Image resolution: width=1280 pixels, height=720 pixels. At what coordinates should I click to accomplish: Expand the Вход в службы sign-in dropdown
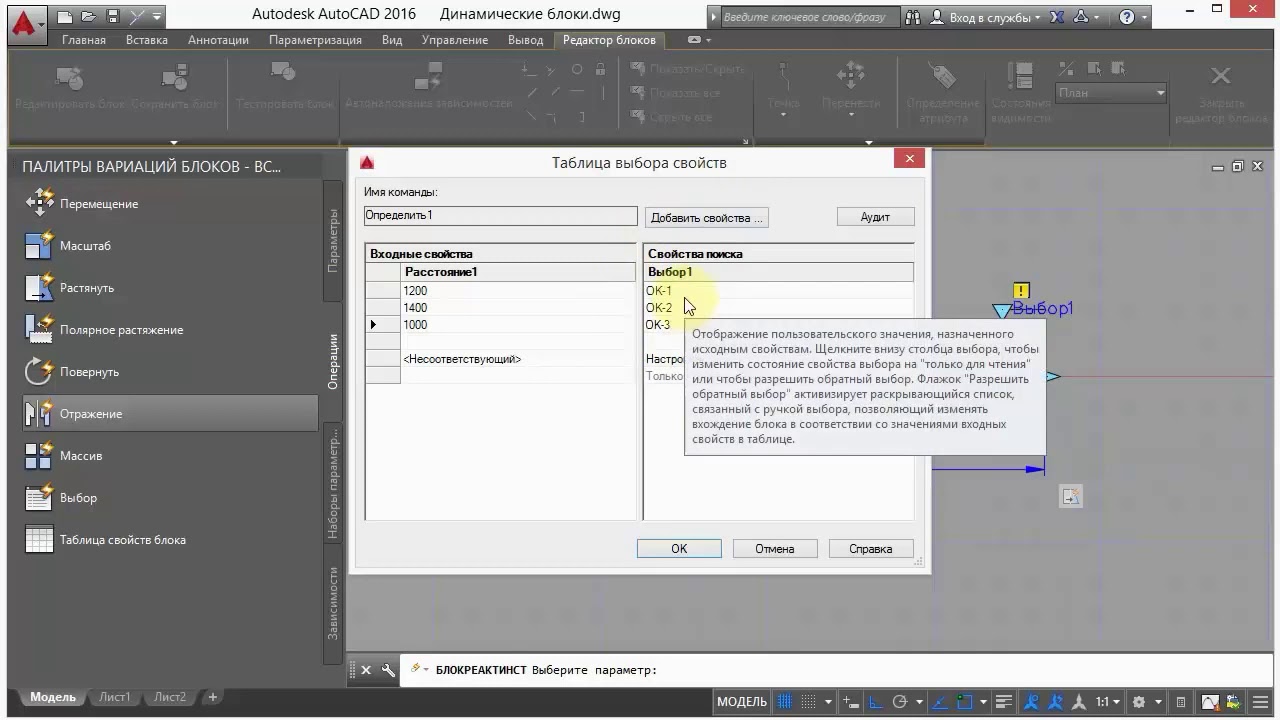pyautogui.click(x=1037, y=17)
